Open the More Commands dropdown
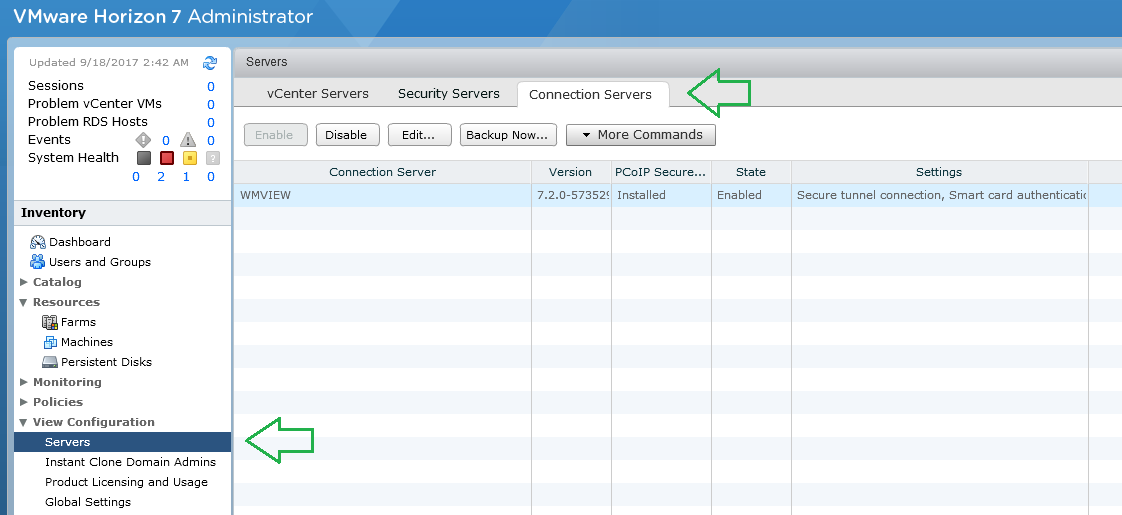The height and width of the screenshot is (515, 1122). [640, 135]
